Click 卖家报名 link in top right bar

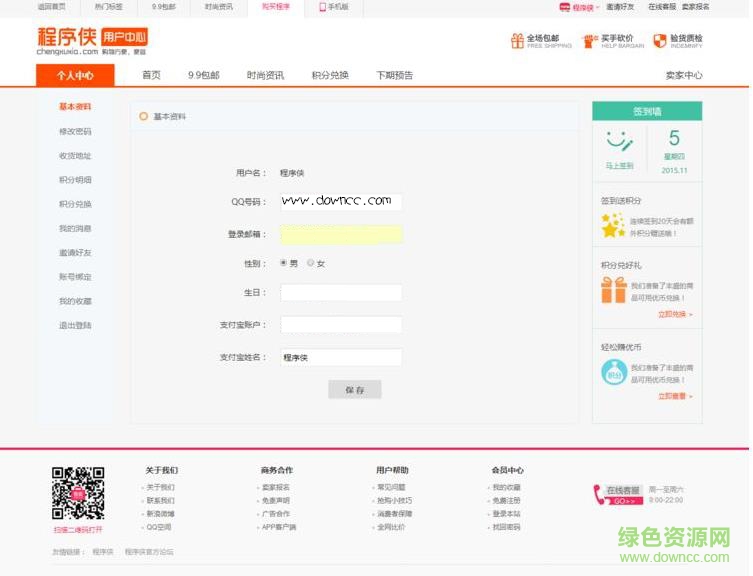pyautogui.click(x=696, y=7)
